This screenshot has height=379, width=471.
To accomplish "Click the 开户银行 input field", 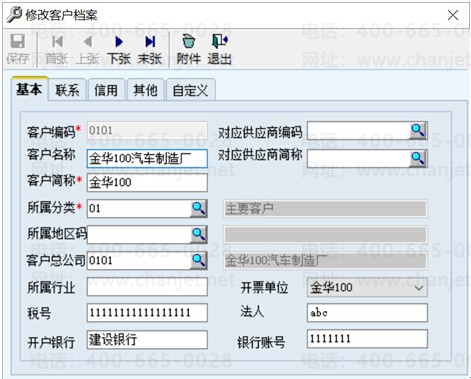I will tap(147, 340).
